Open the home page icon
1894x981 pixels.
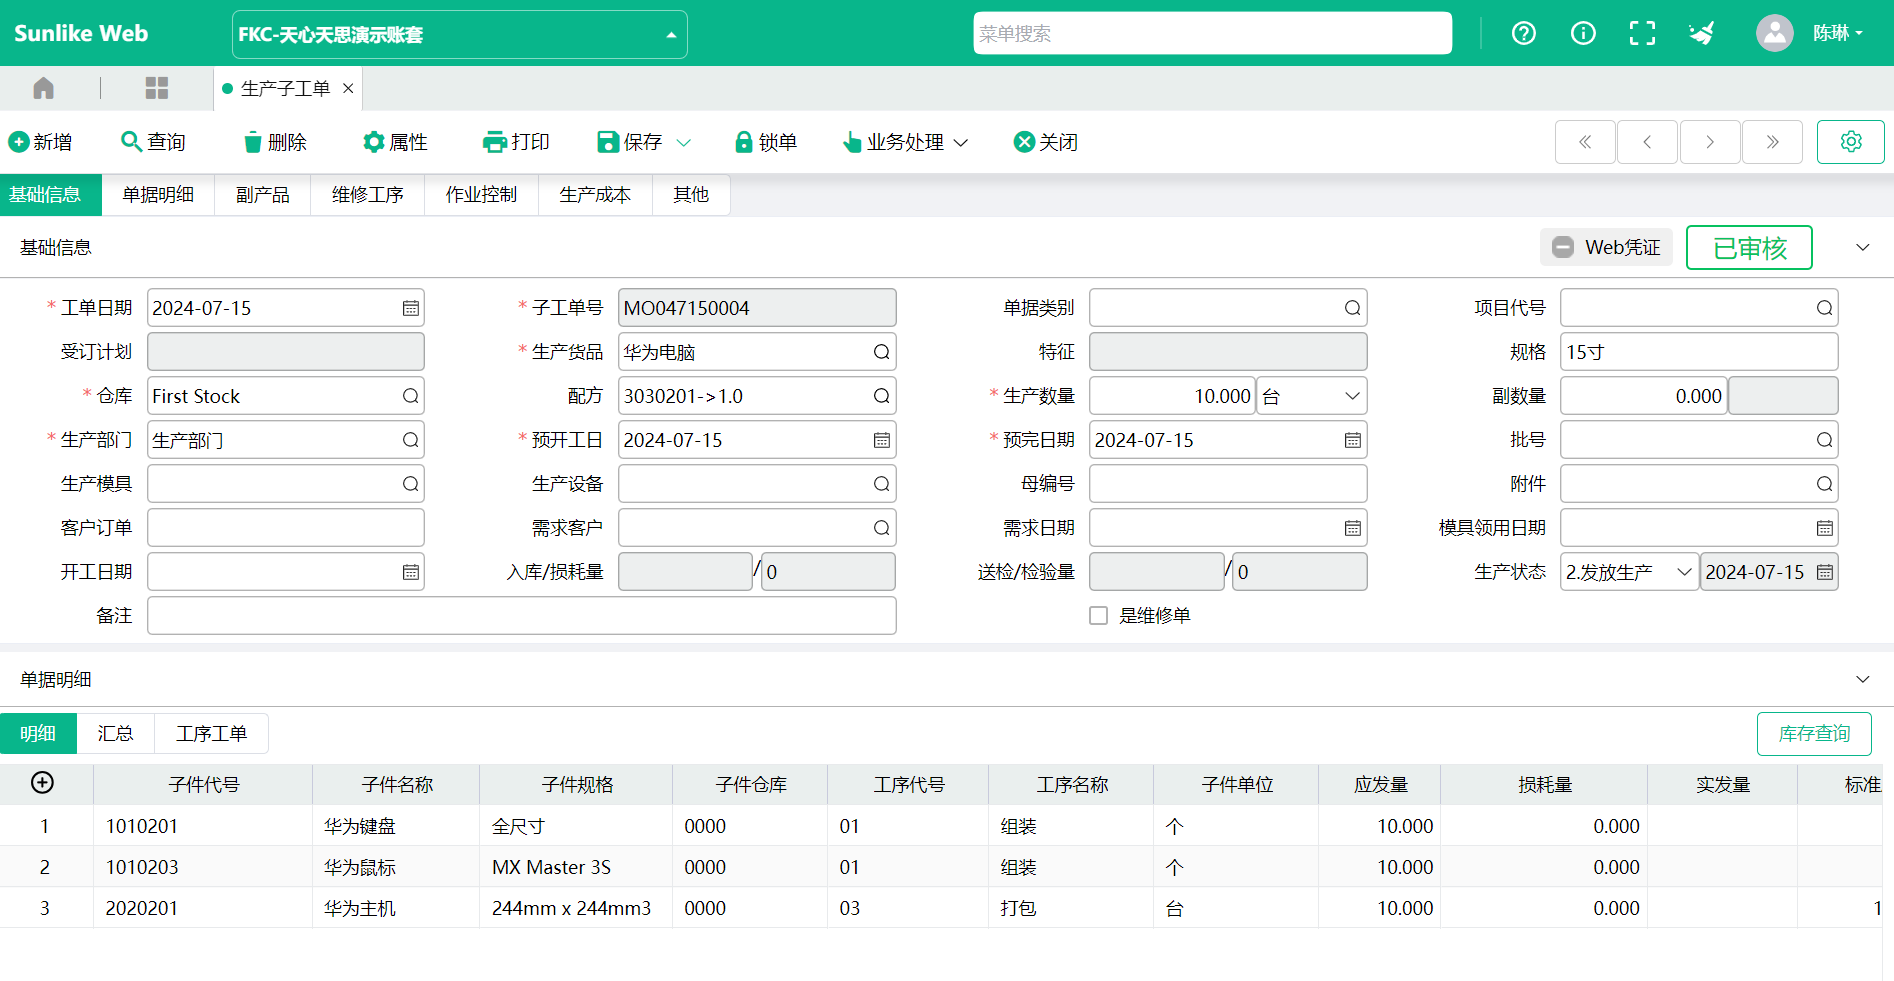tap(43, 88)
